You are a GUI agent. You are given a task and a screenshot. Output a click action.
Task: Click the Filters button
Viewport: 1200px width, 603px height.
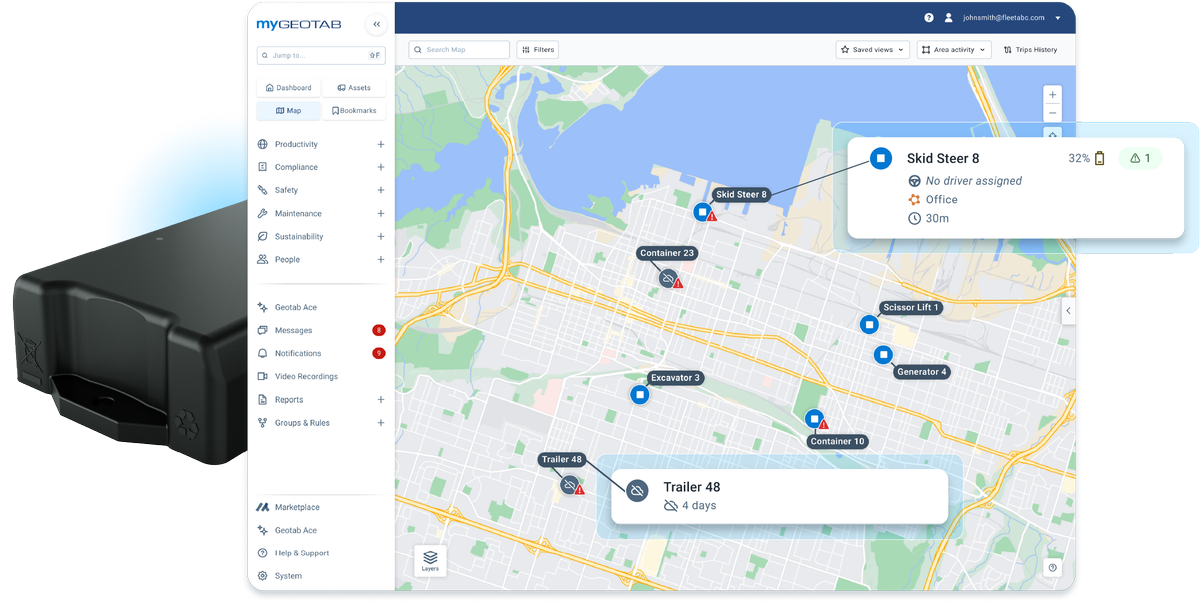coord(537,50)
